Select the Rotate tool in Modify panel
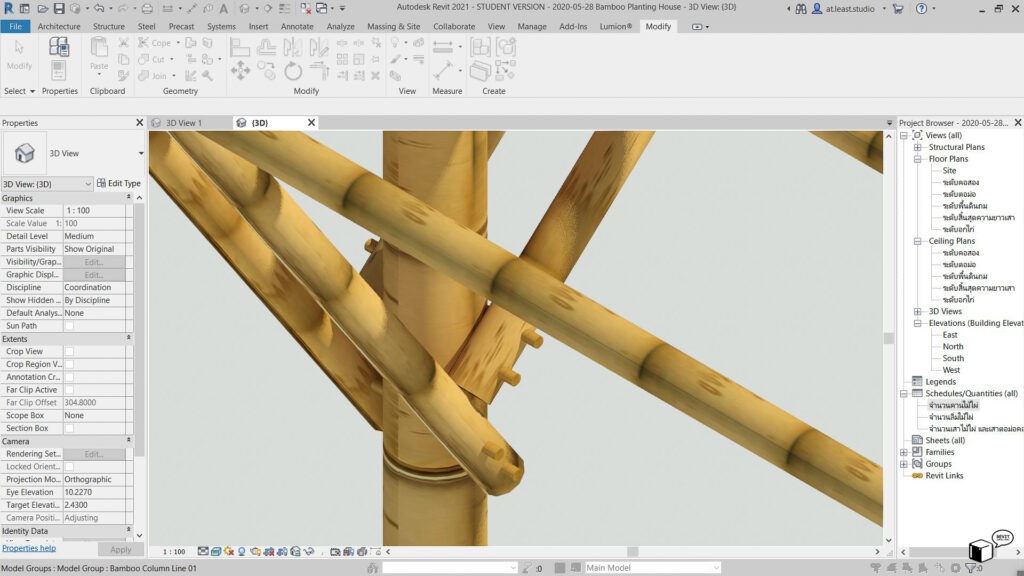The image size is (1024, 576). point(293,70)
